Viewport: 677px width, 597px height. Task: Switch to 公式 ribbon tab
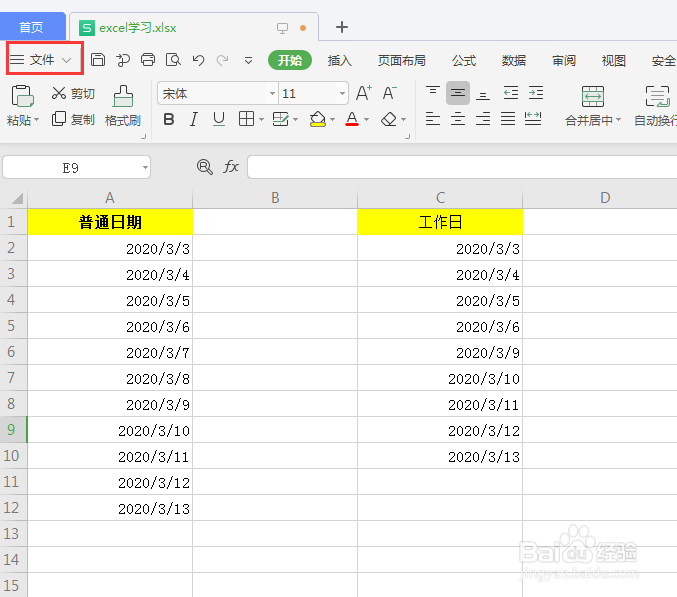[x=464, y=60]
